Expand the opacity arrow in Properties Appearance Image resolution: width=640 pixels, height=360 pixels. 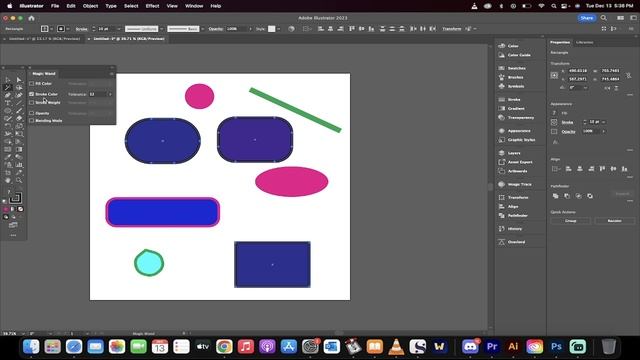point(603,131)
